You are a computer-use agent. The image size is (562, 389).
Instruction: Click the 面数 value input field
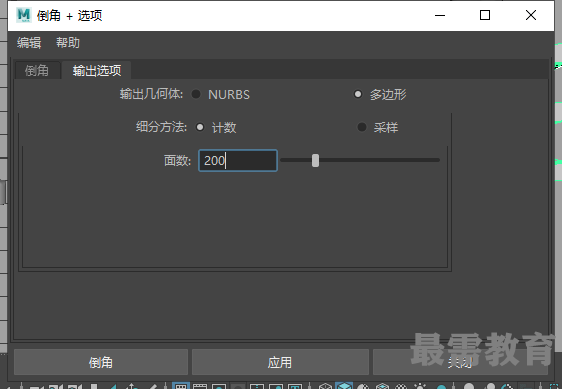238,160
